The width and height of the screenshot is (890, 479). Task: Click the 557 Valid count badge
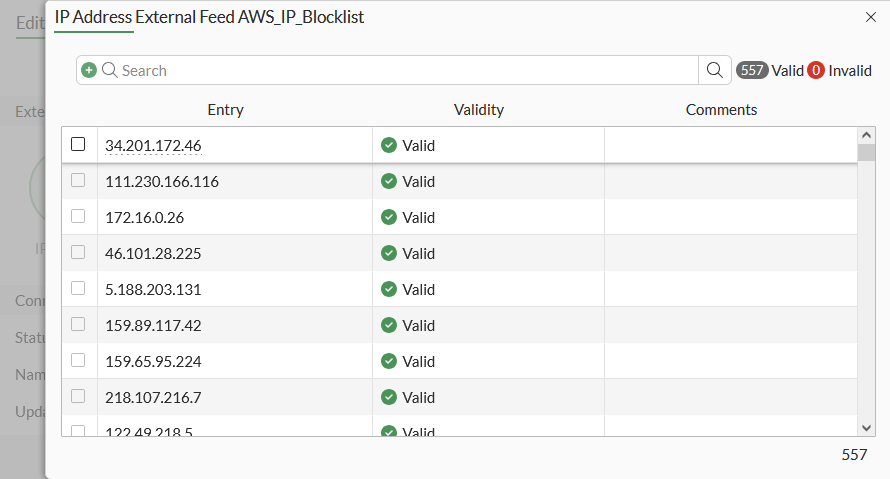tap(752, 70)
